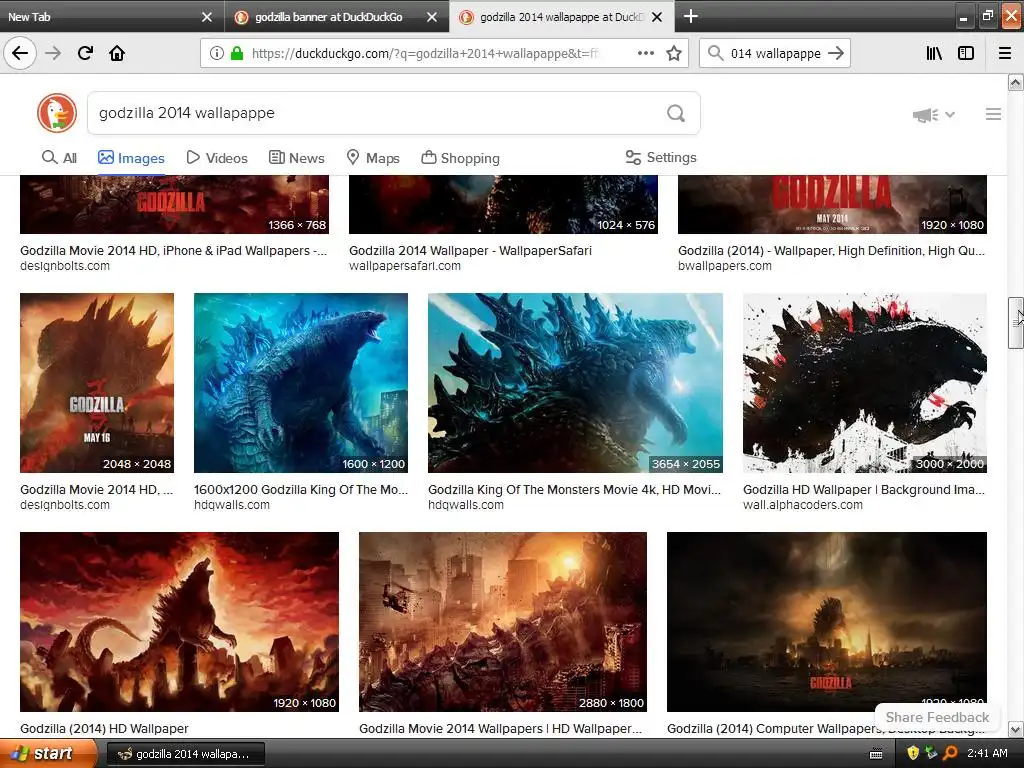This screenshot has width=1024, height=768.
Task: Click wall.alphacoders.com source text
Action: 803,505
